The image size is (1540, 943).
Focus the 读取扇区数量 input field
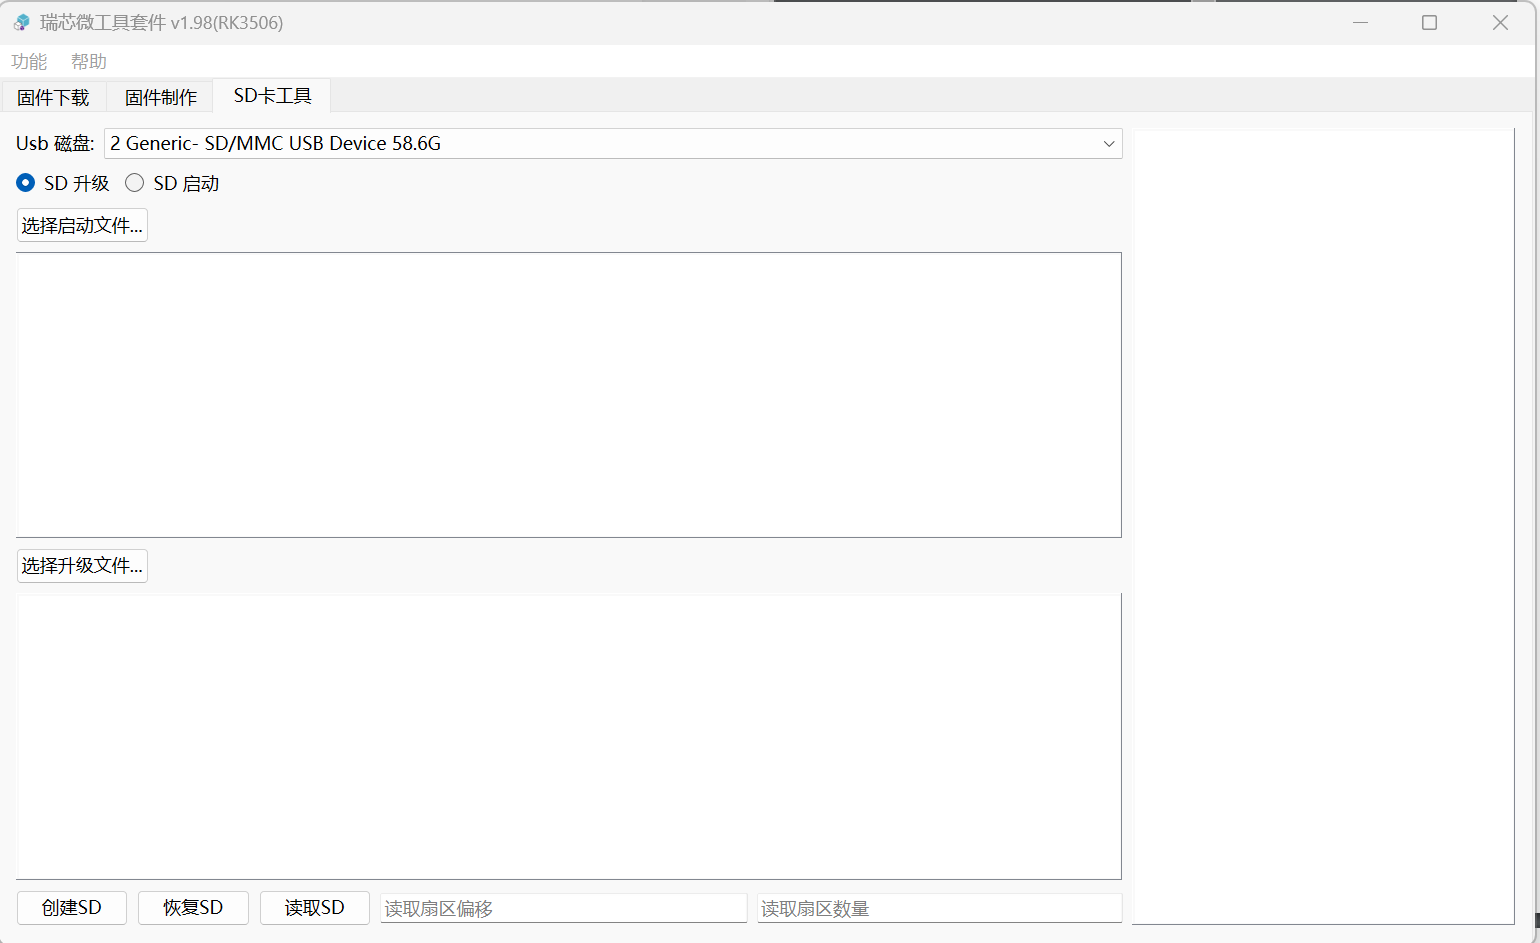click(x=939, y=908)
